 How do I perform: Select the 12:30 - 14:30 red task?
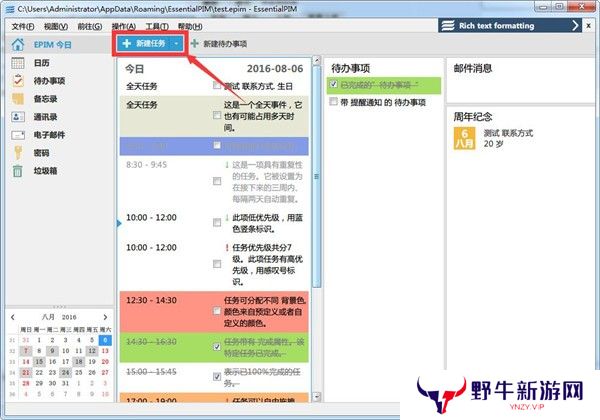(214, 311)
